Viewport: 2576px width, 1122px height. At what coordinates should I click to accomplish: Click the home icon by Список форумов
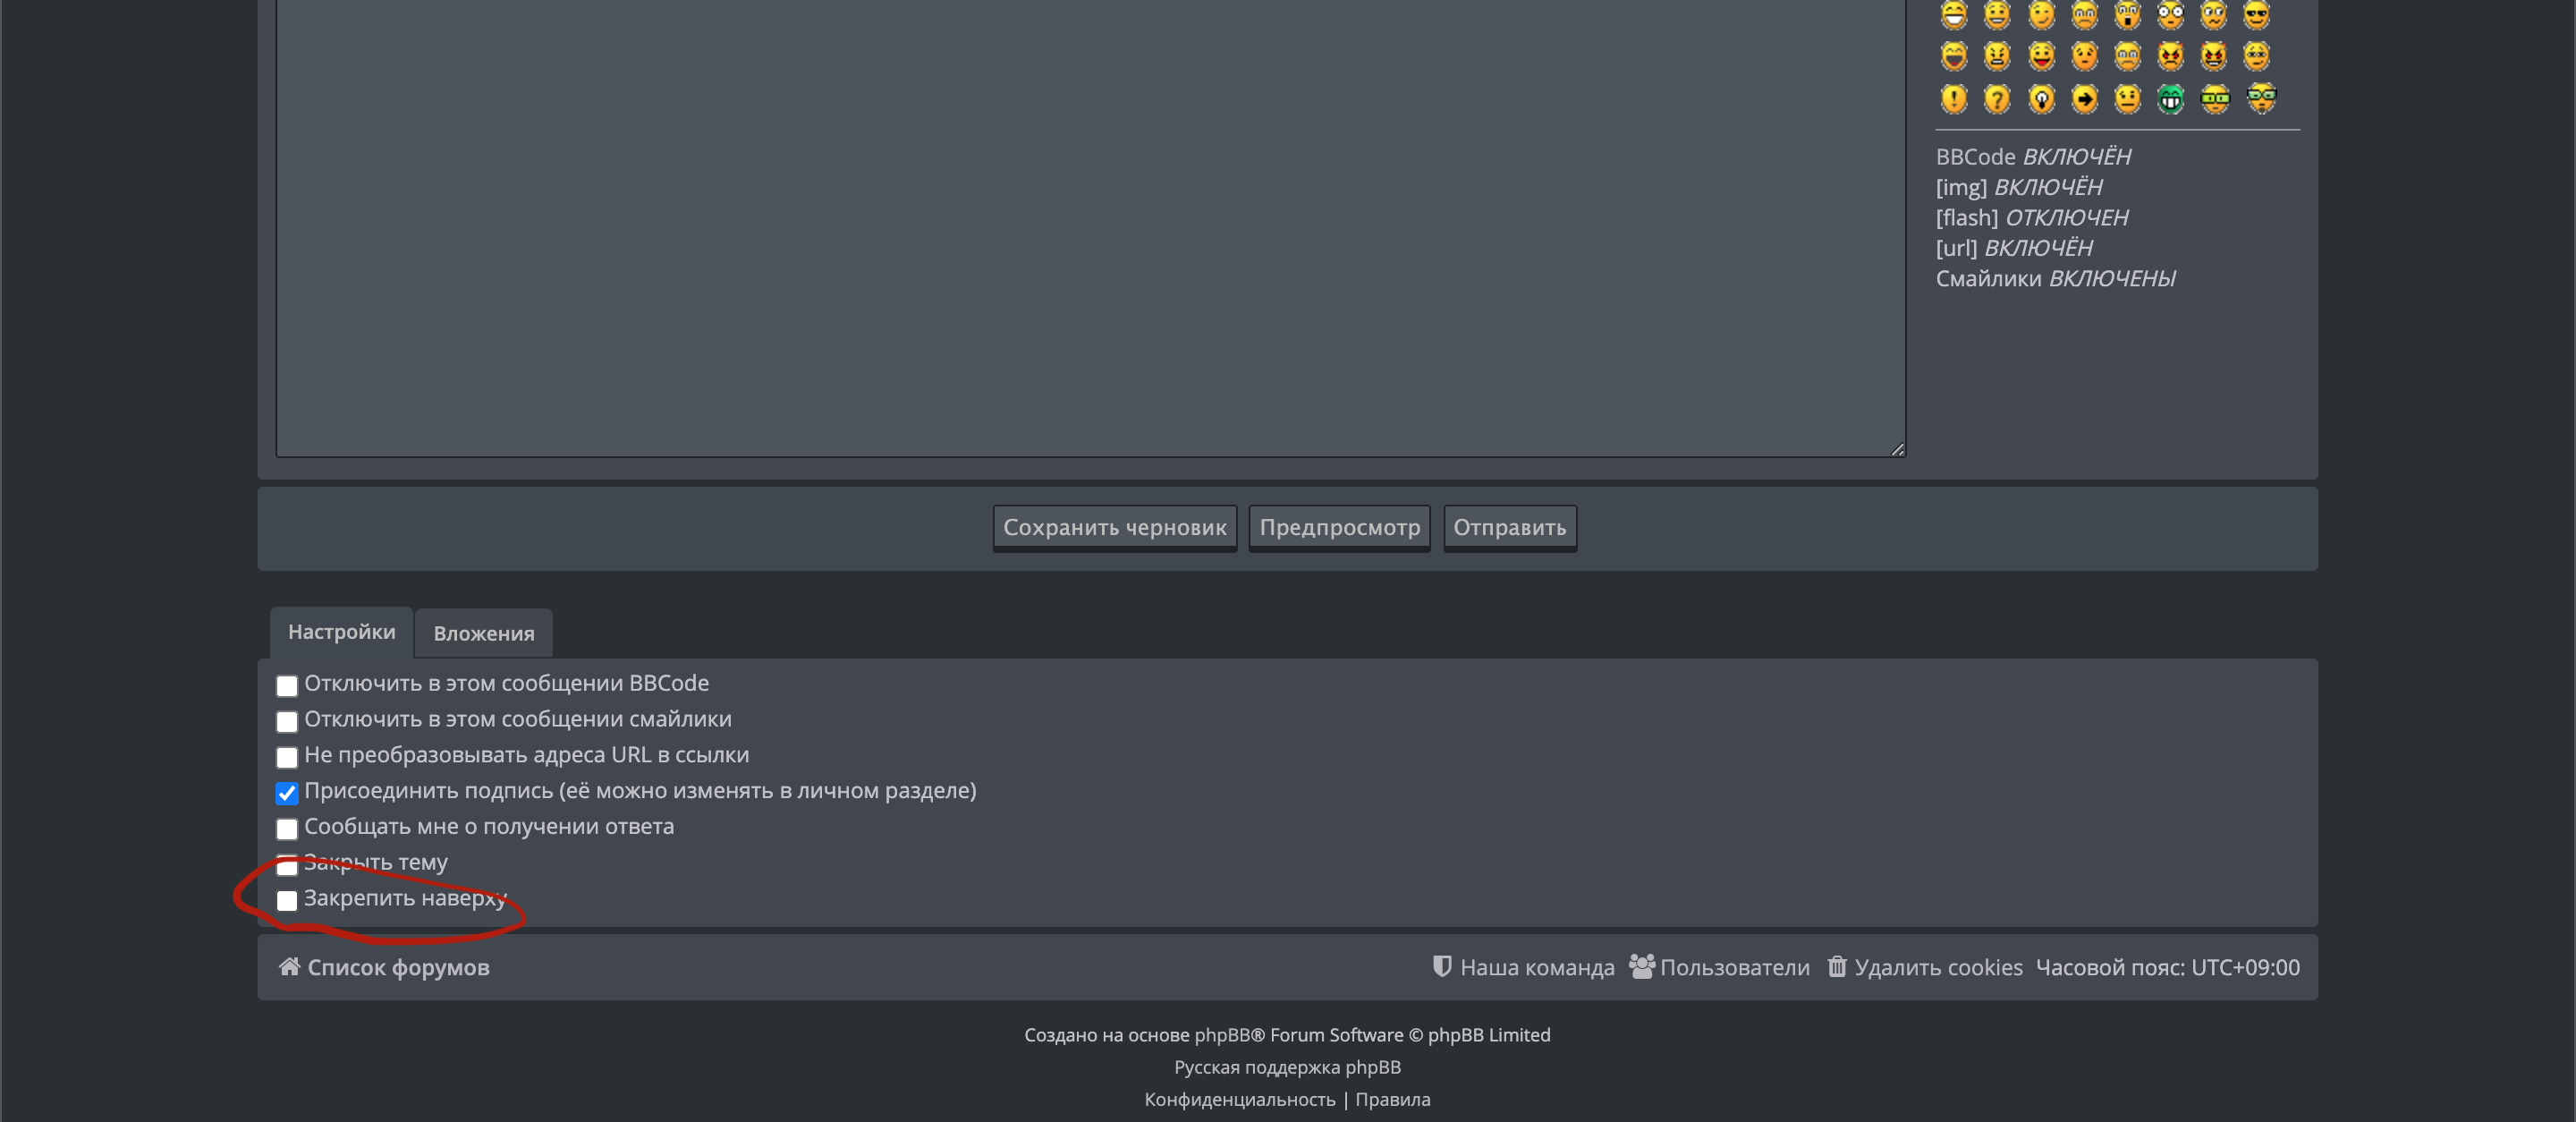(x=289, y=966)
